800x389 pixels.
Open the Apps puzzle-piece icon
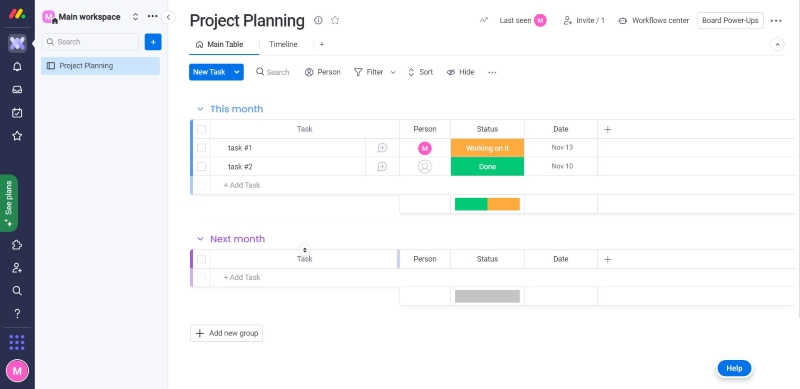(17, 245)
